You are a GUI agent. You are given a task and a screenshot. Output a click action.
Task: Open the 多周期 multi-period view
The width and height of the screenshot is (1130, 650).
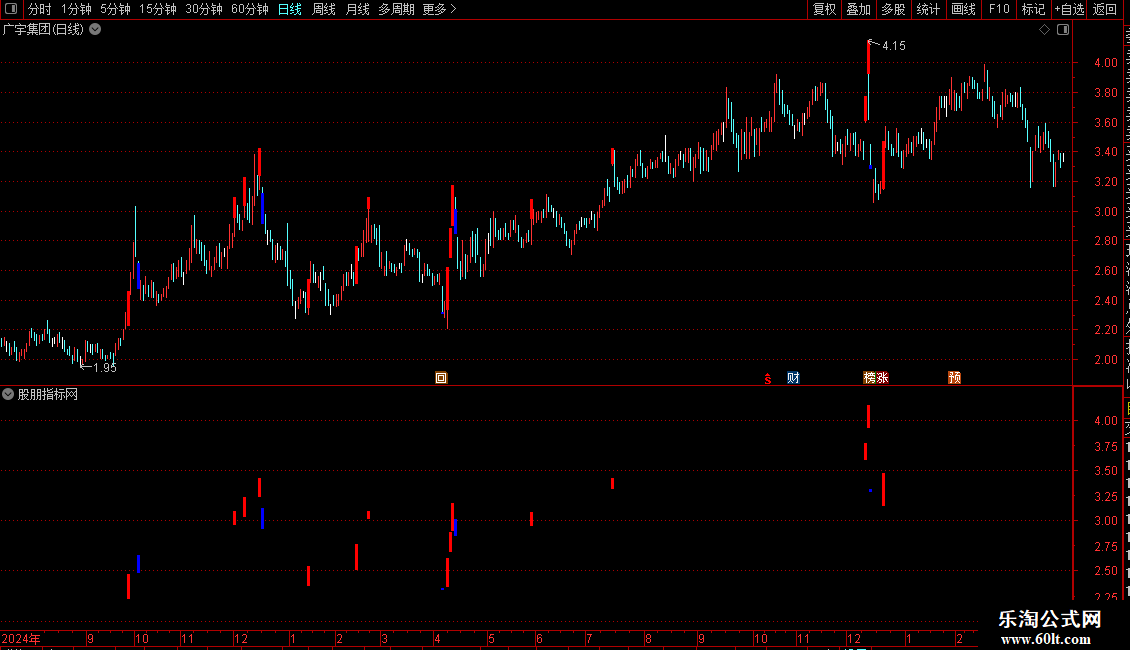click(396, 9)
